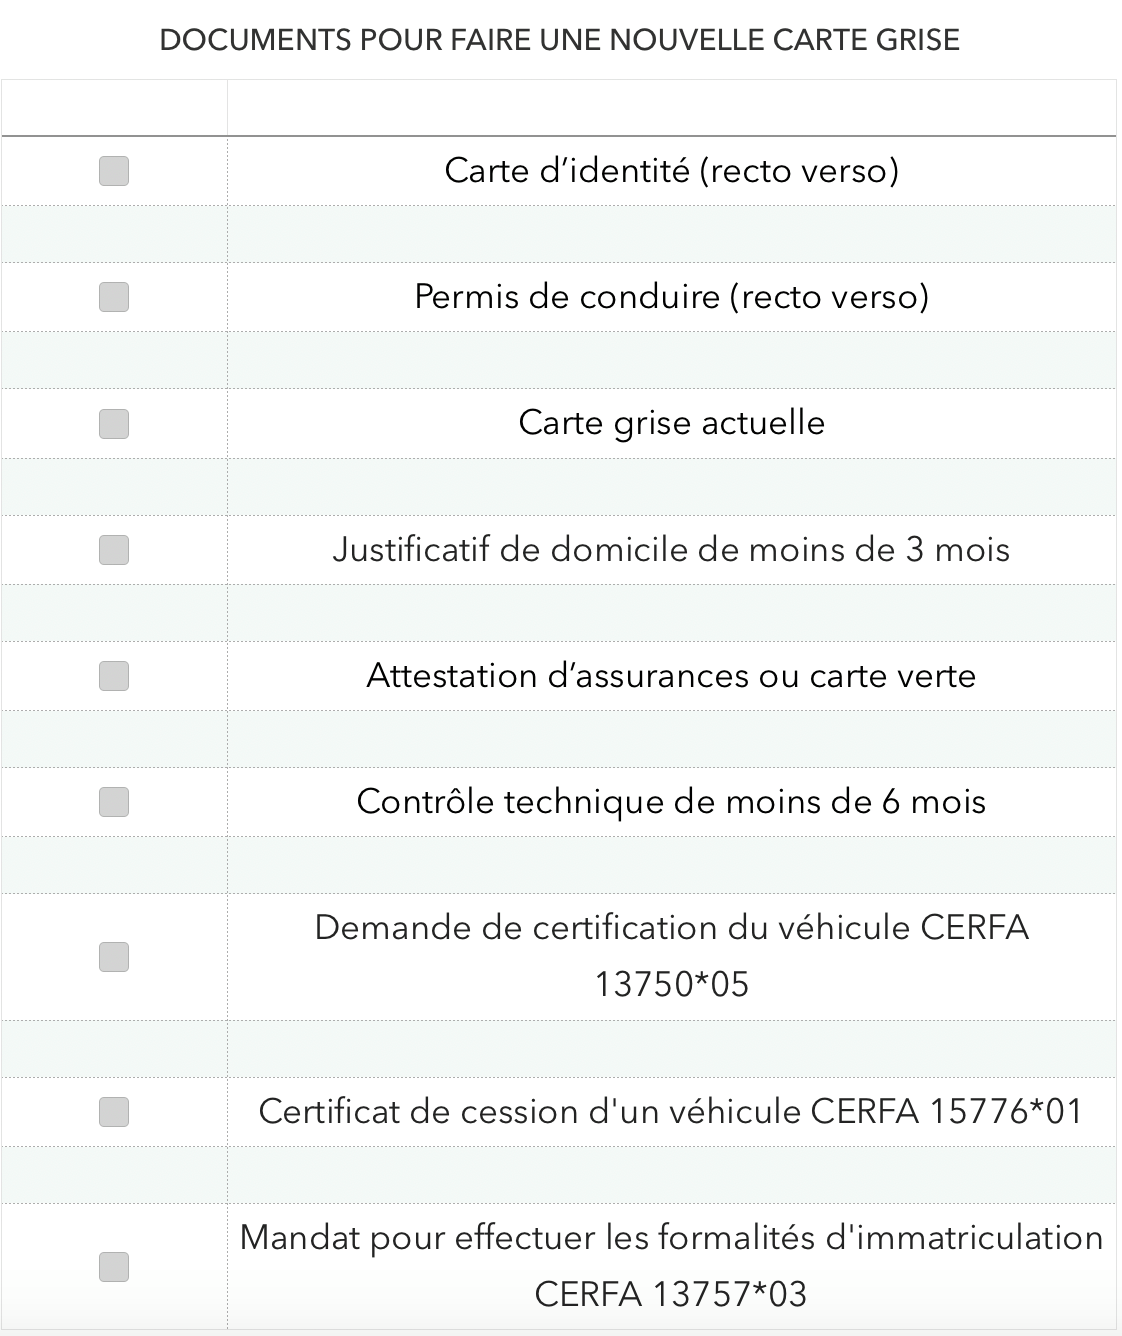Screen dimensions: 1122x1336
Task: Tick the Mandat CERFA 13757*03 checkbox
Action: pos(114,1267)
